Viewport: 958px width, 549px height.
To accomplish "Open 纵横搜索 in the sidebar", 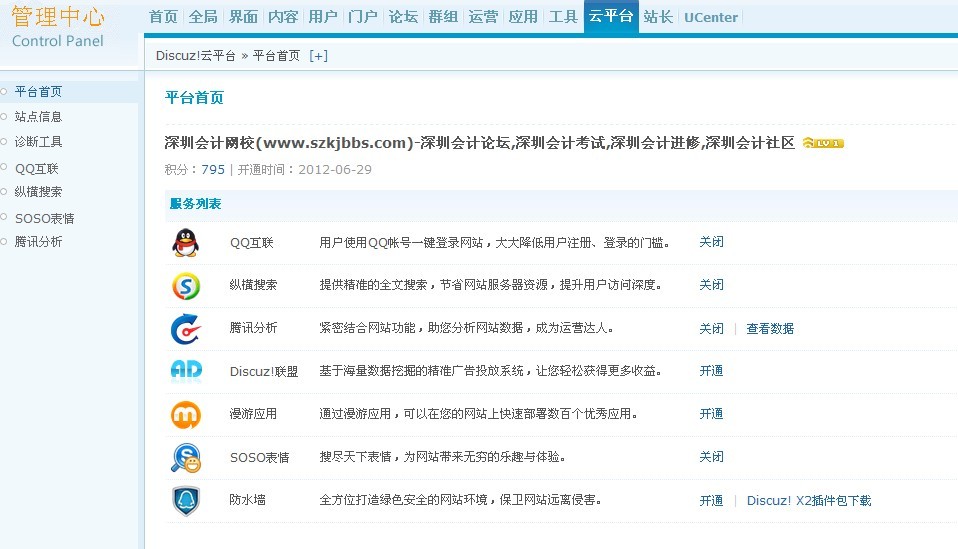I will click(38, 192).
